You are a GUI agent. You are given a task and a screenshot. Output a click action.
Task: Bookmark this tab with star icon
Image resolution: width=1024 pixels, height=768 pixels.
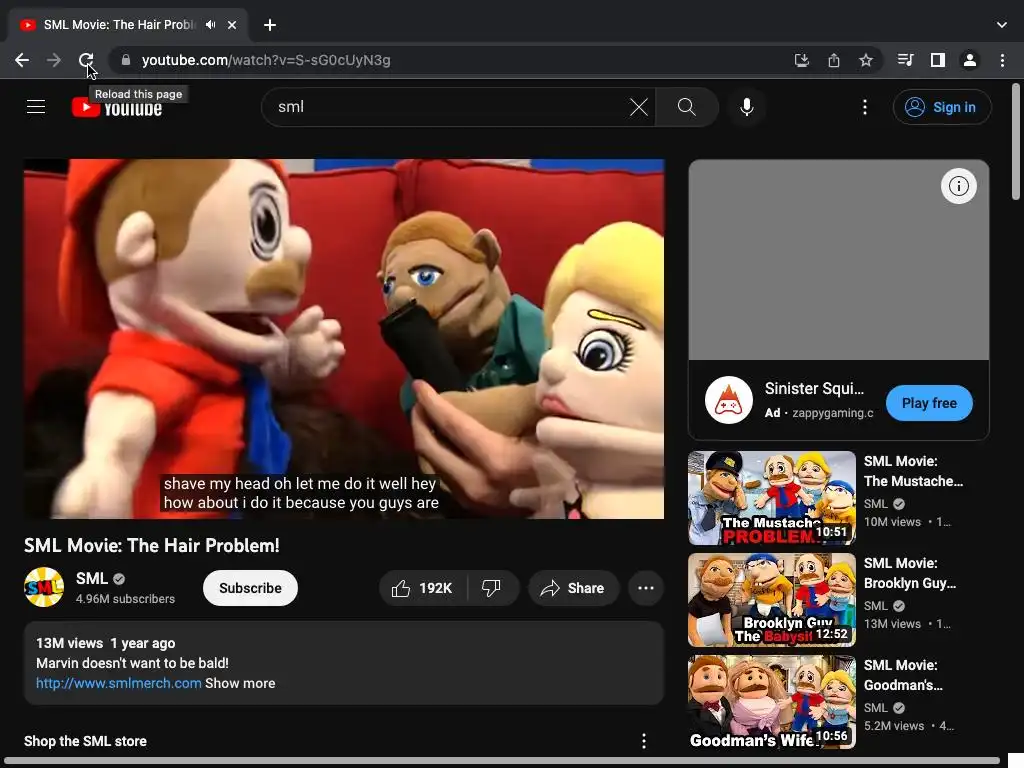click(x=866, y=60)
